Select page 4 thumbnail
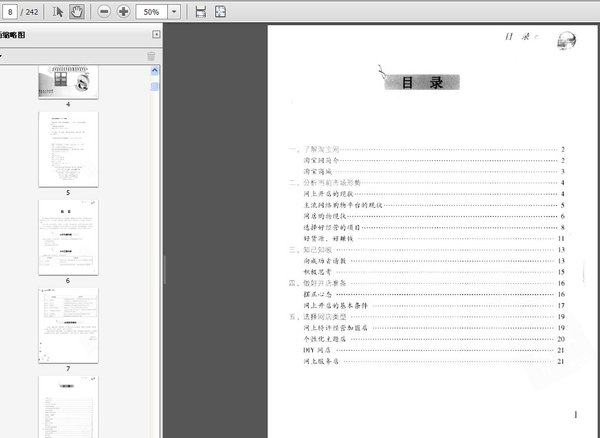Image resolution: width=600 pixels, height=438 pixels. coord(68,82)
